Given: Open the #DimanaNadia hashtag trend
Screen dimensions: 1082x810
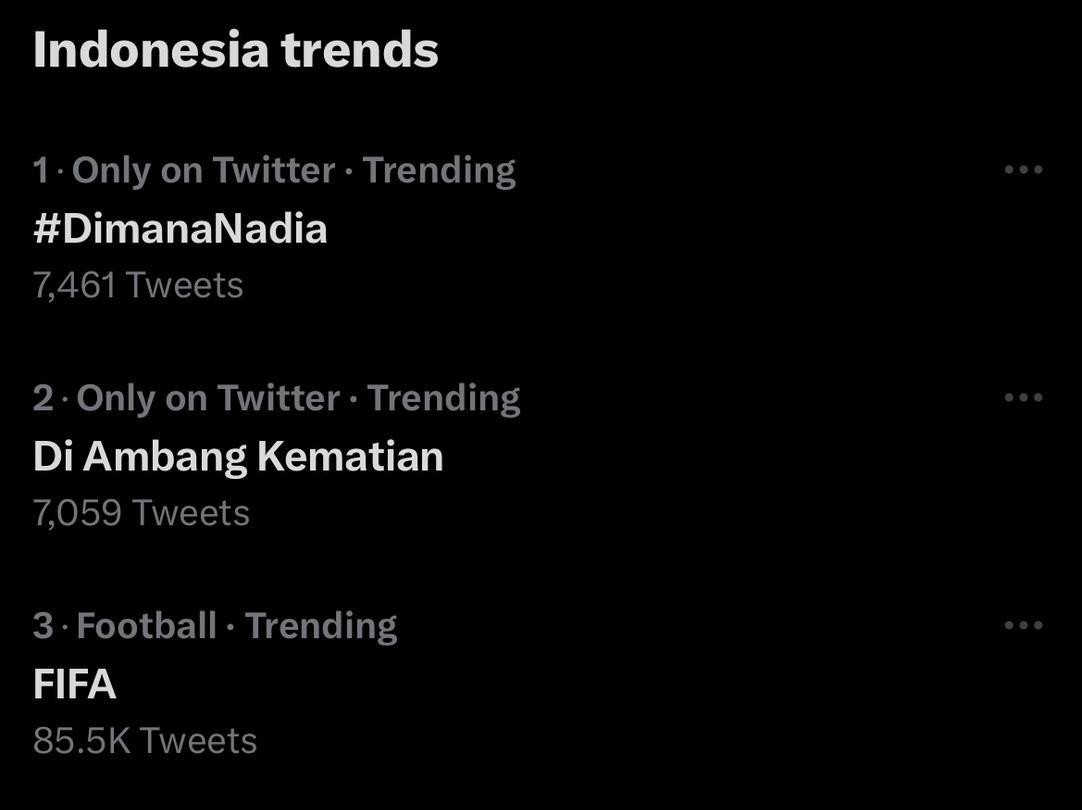Looking at the screenshot, I should pos(180,228).
